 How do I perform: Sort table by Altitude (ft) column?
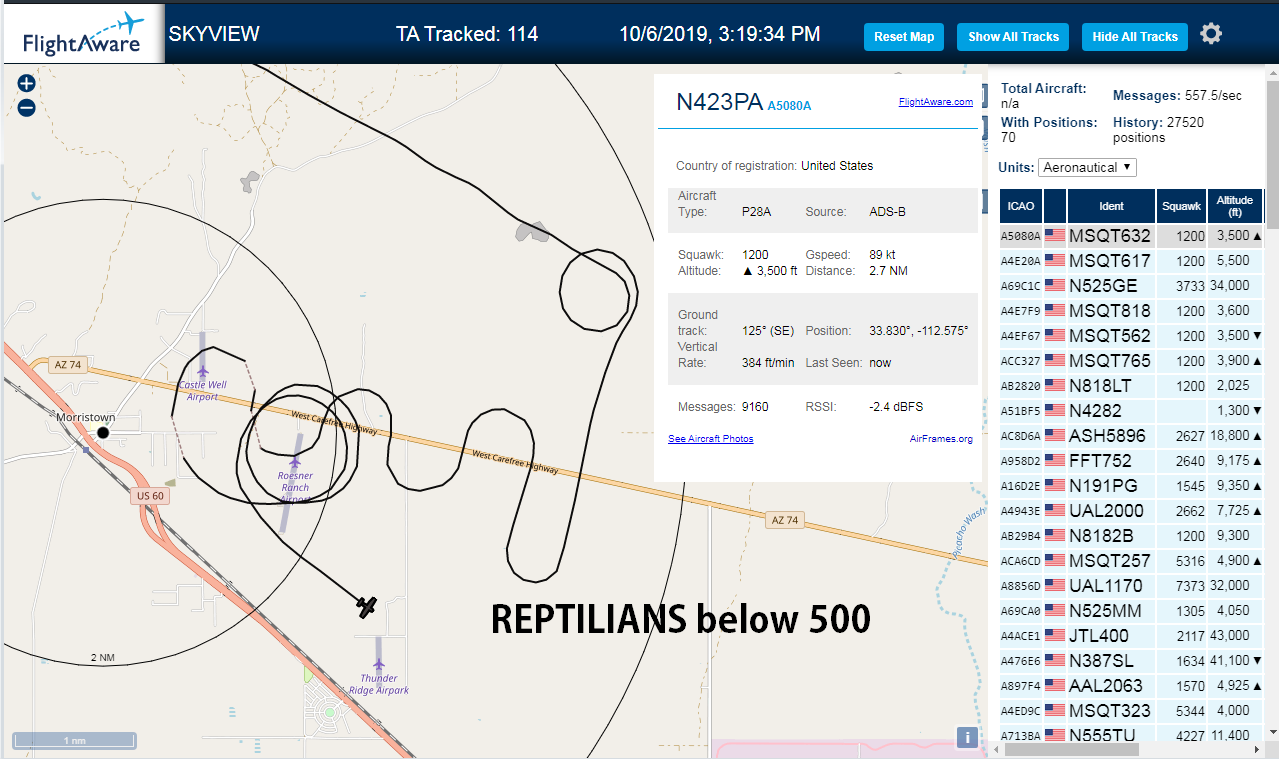click(1235, 206)
